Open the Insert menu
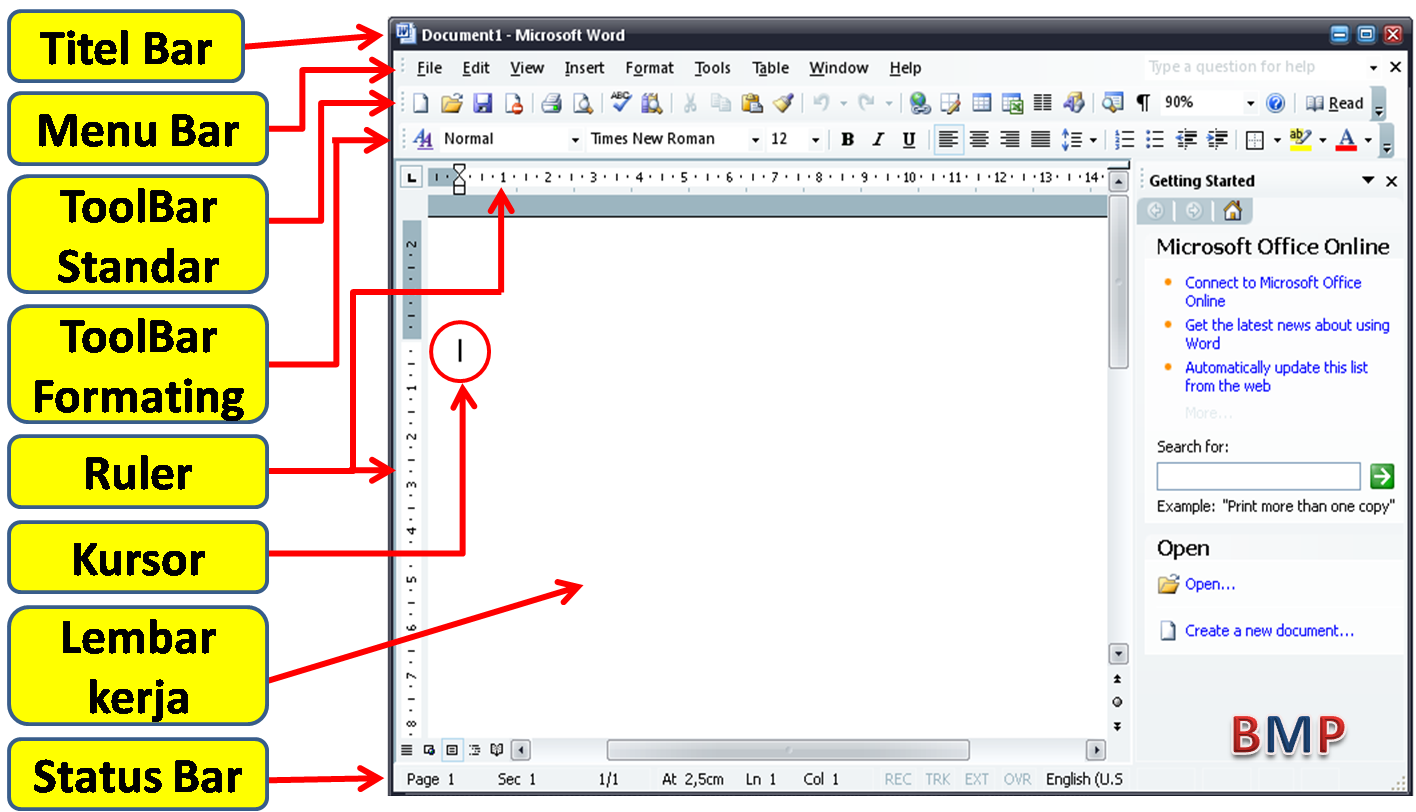 pos(584,68)
